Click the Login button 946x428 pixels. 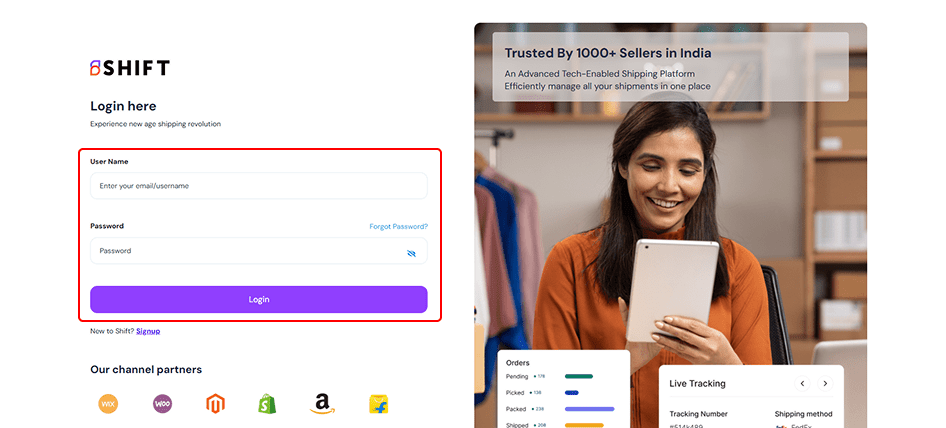coord(259,299)
